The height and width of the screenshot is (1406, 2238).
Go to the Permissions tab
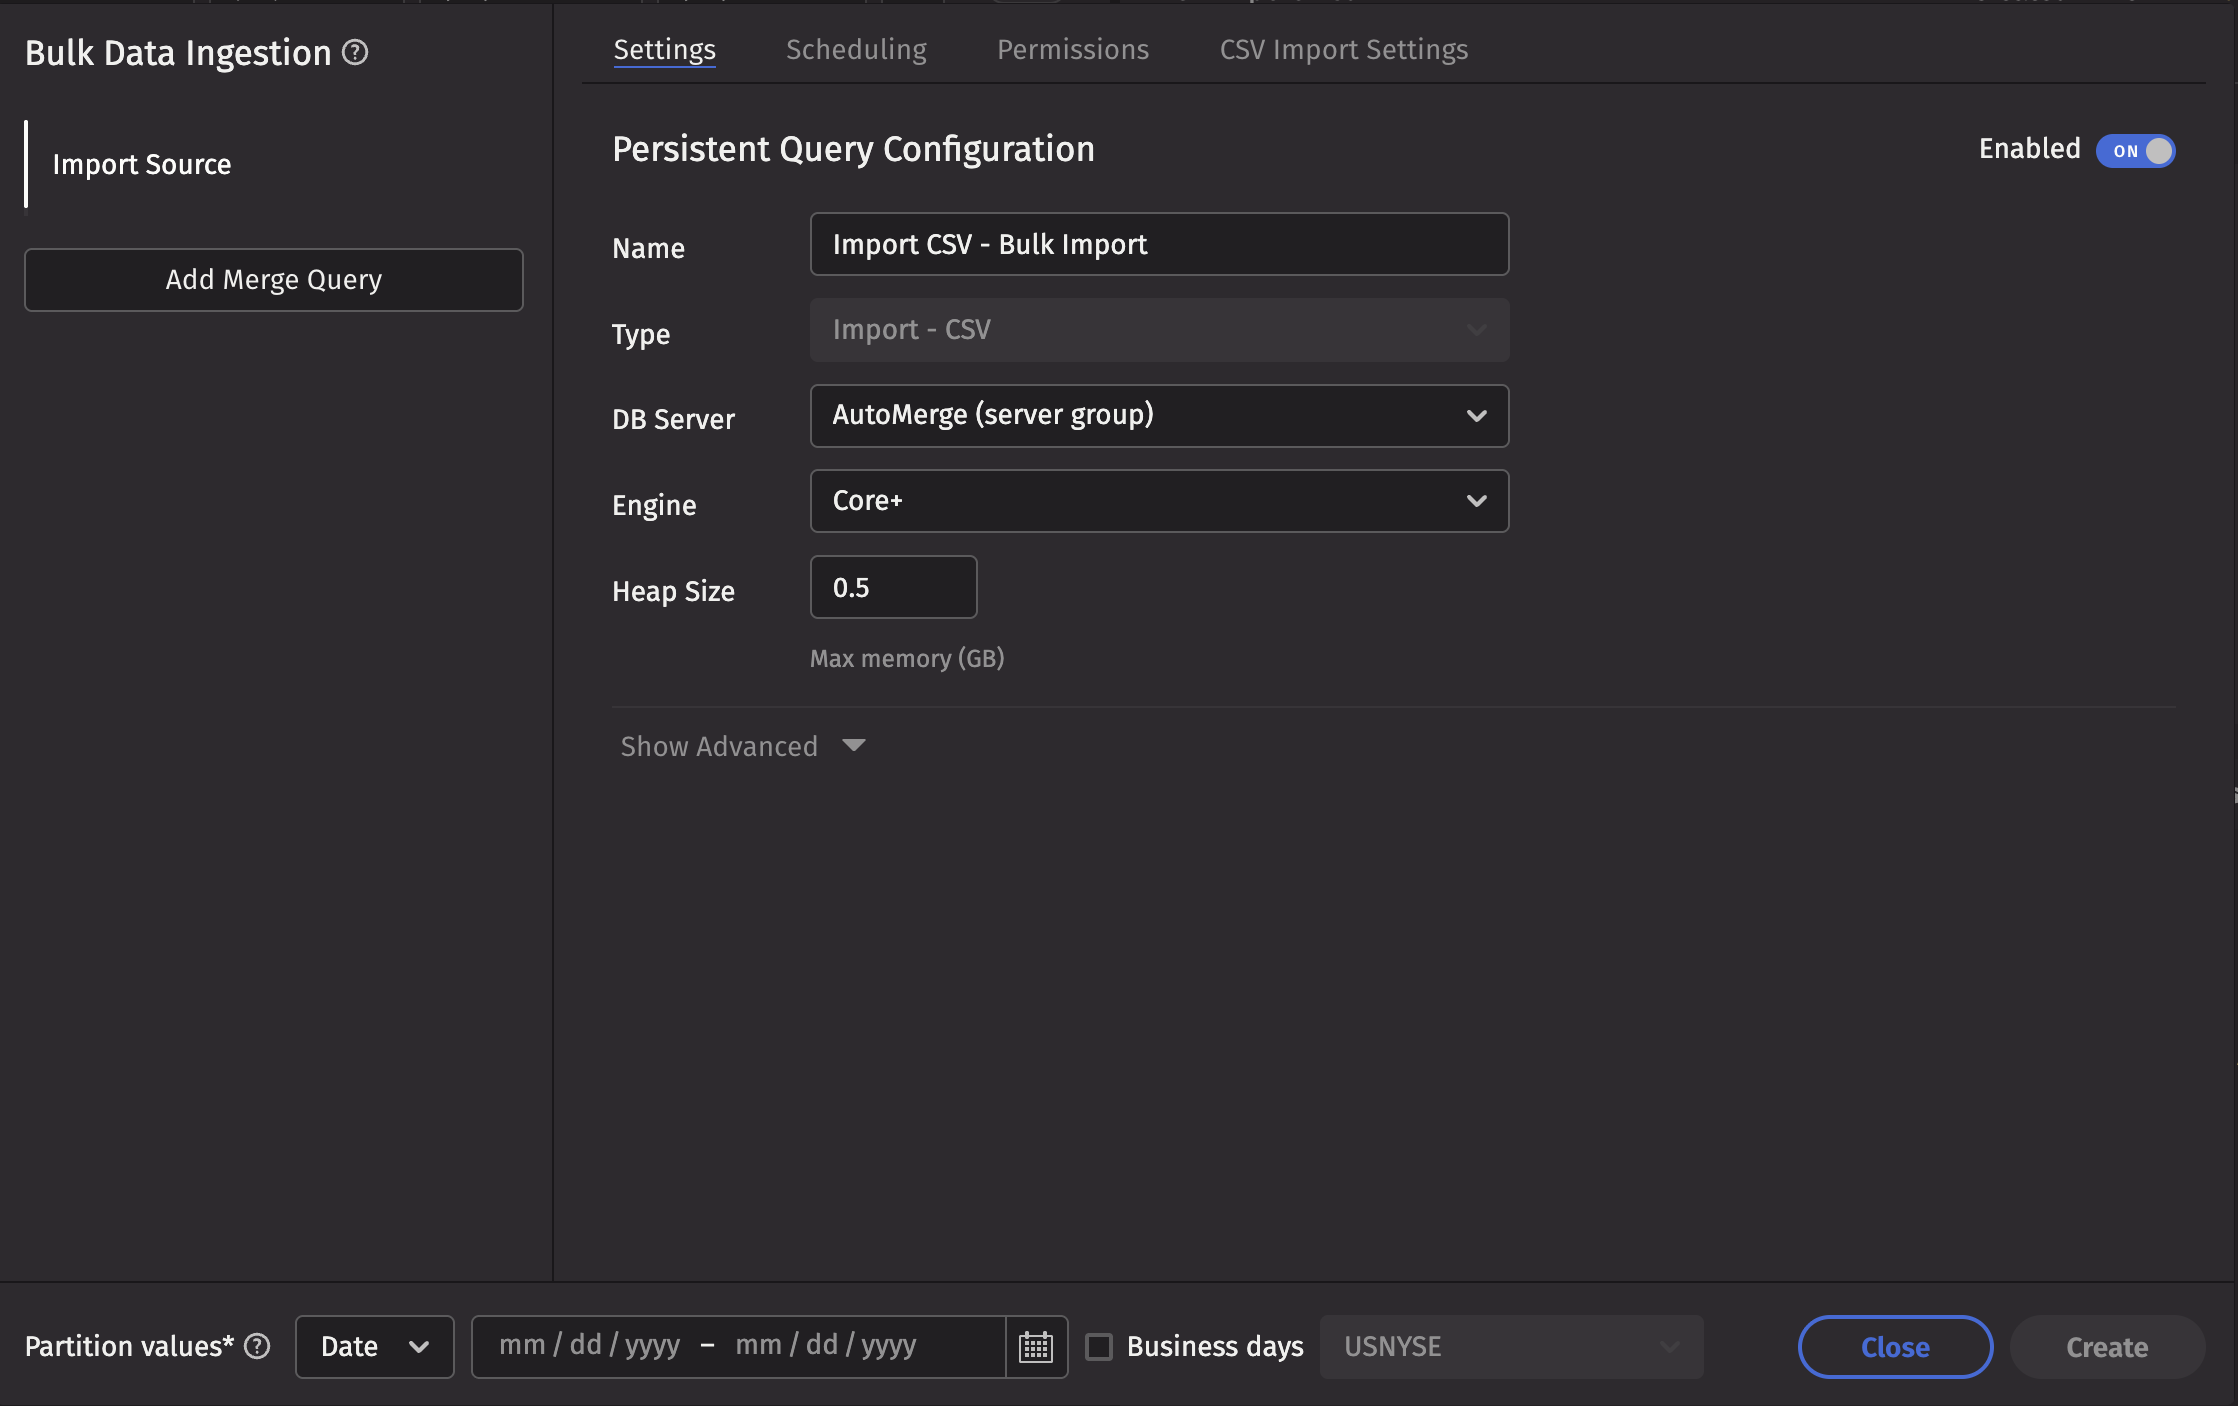point(1072,50)
